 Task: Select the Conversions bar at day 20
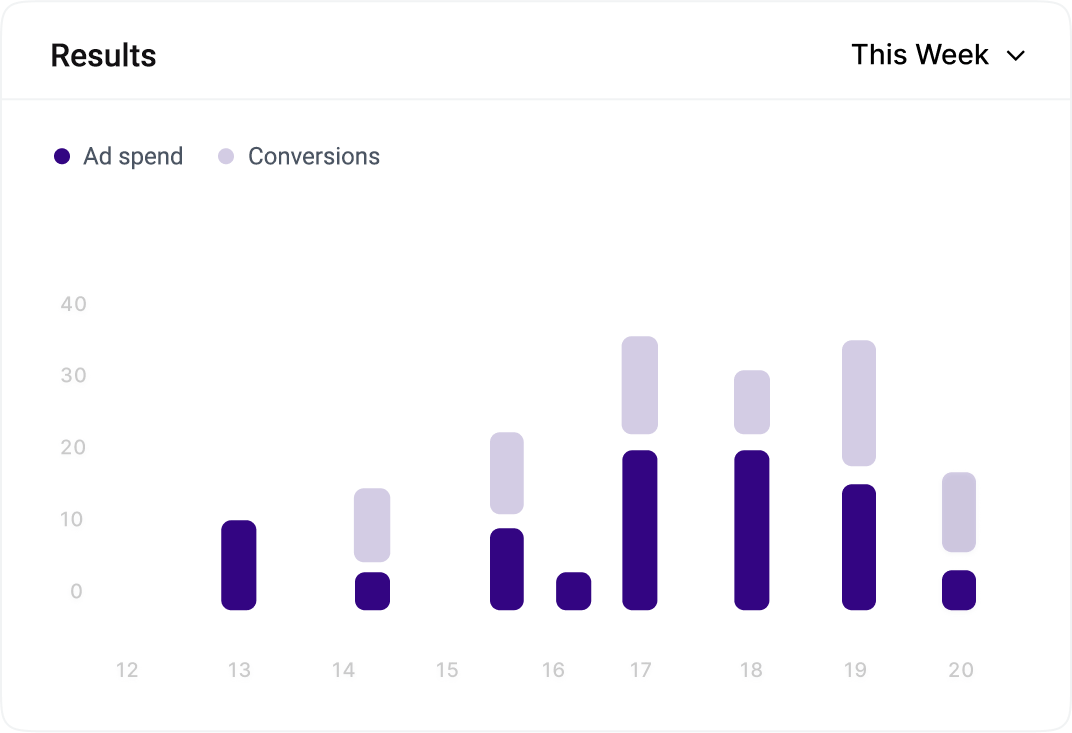(x=959, y=512)
